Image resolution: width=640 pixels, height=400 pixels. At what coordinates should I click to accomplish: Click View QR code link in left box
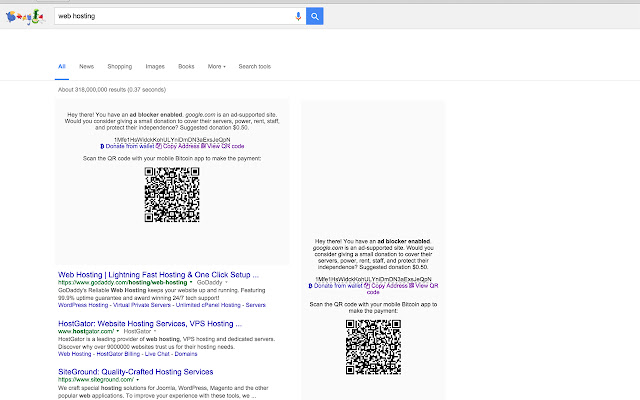[x=226, y=146]
